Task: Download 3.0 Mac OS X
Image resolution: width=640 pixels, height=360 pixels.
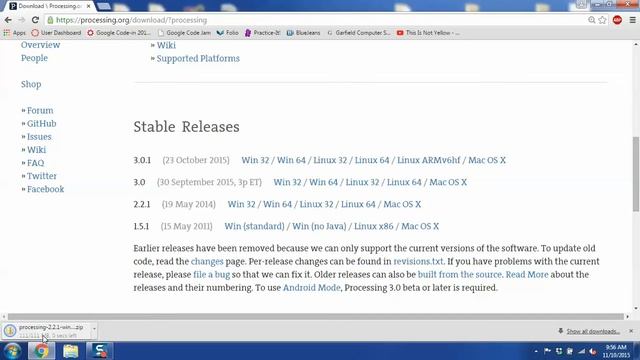Action: (x=448, y=182)
